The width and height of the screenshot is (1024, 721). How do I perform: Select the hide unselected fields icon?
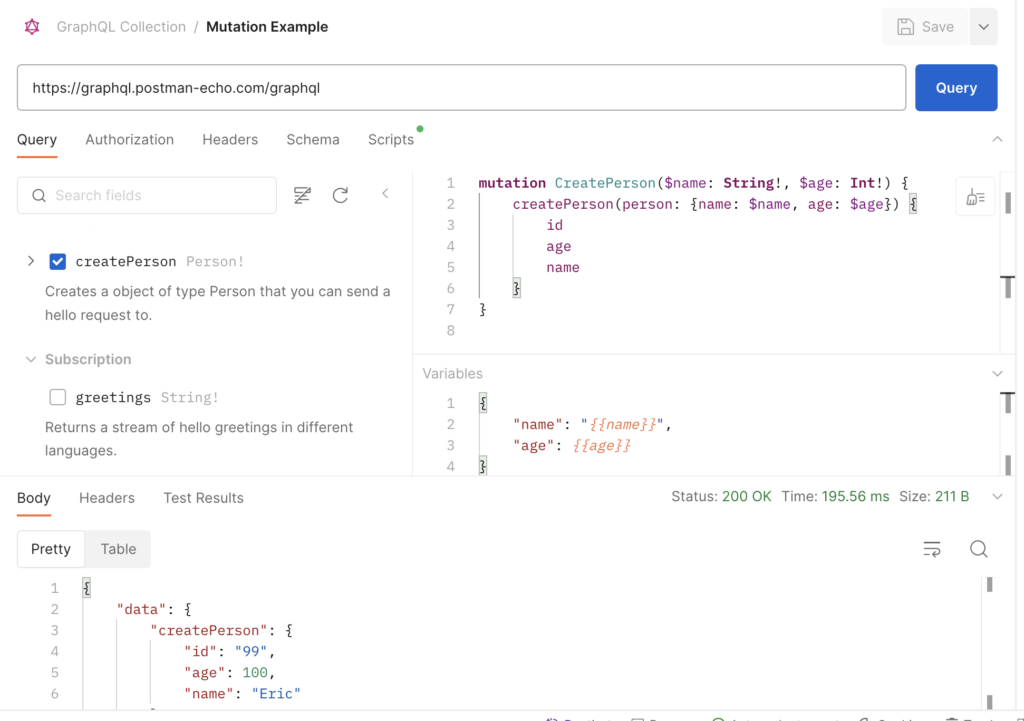(302, 195)
